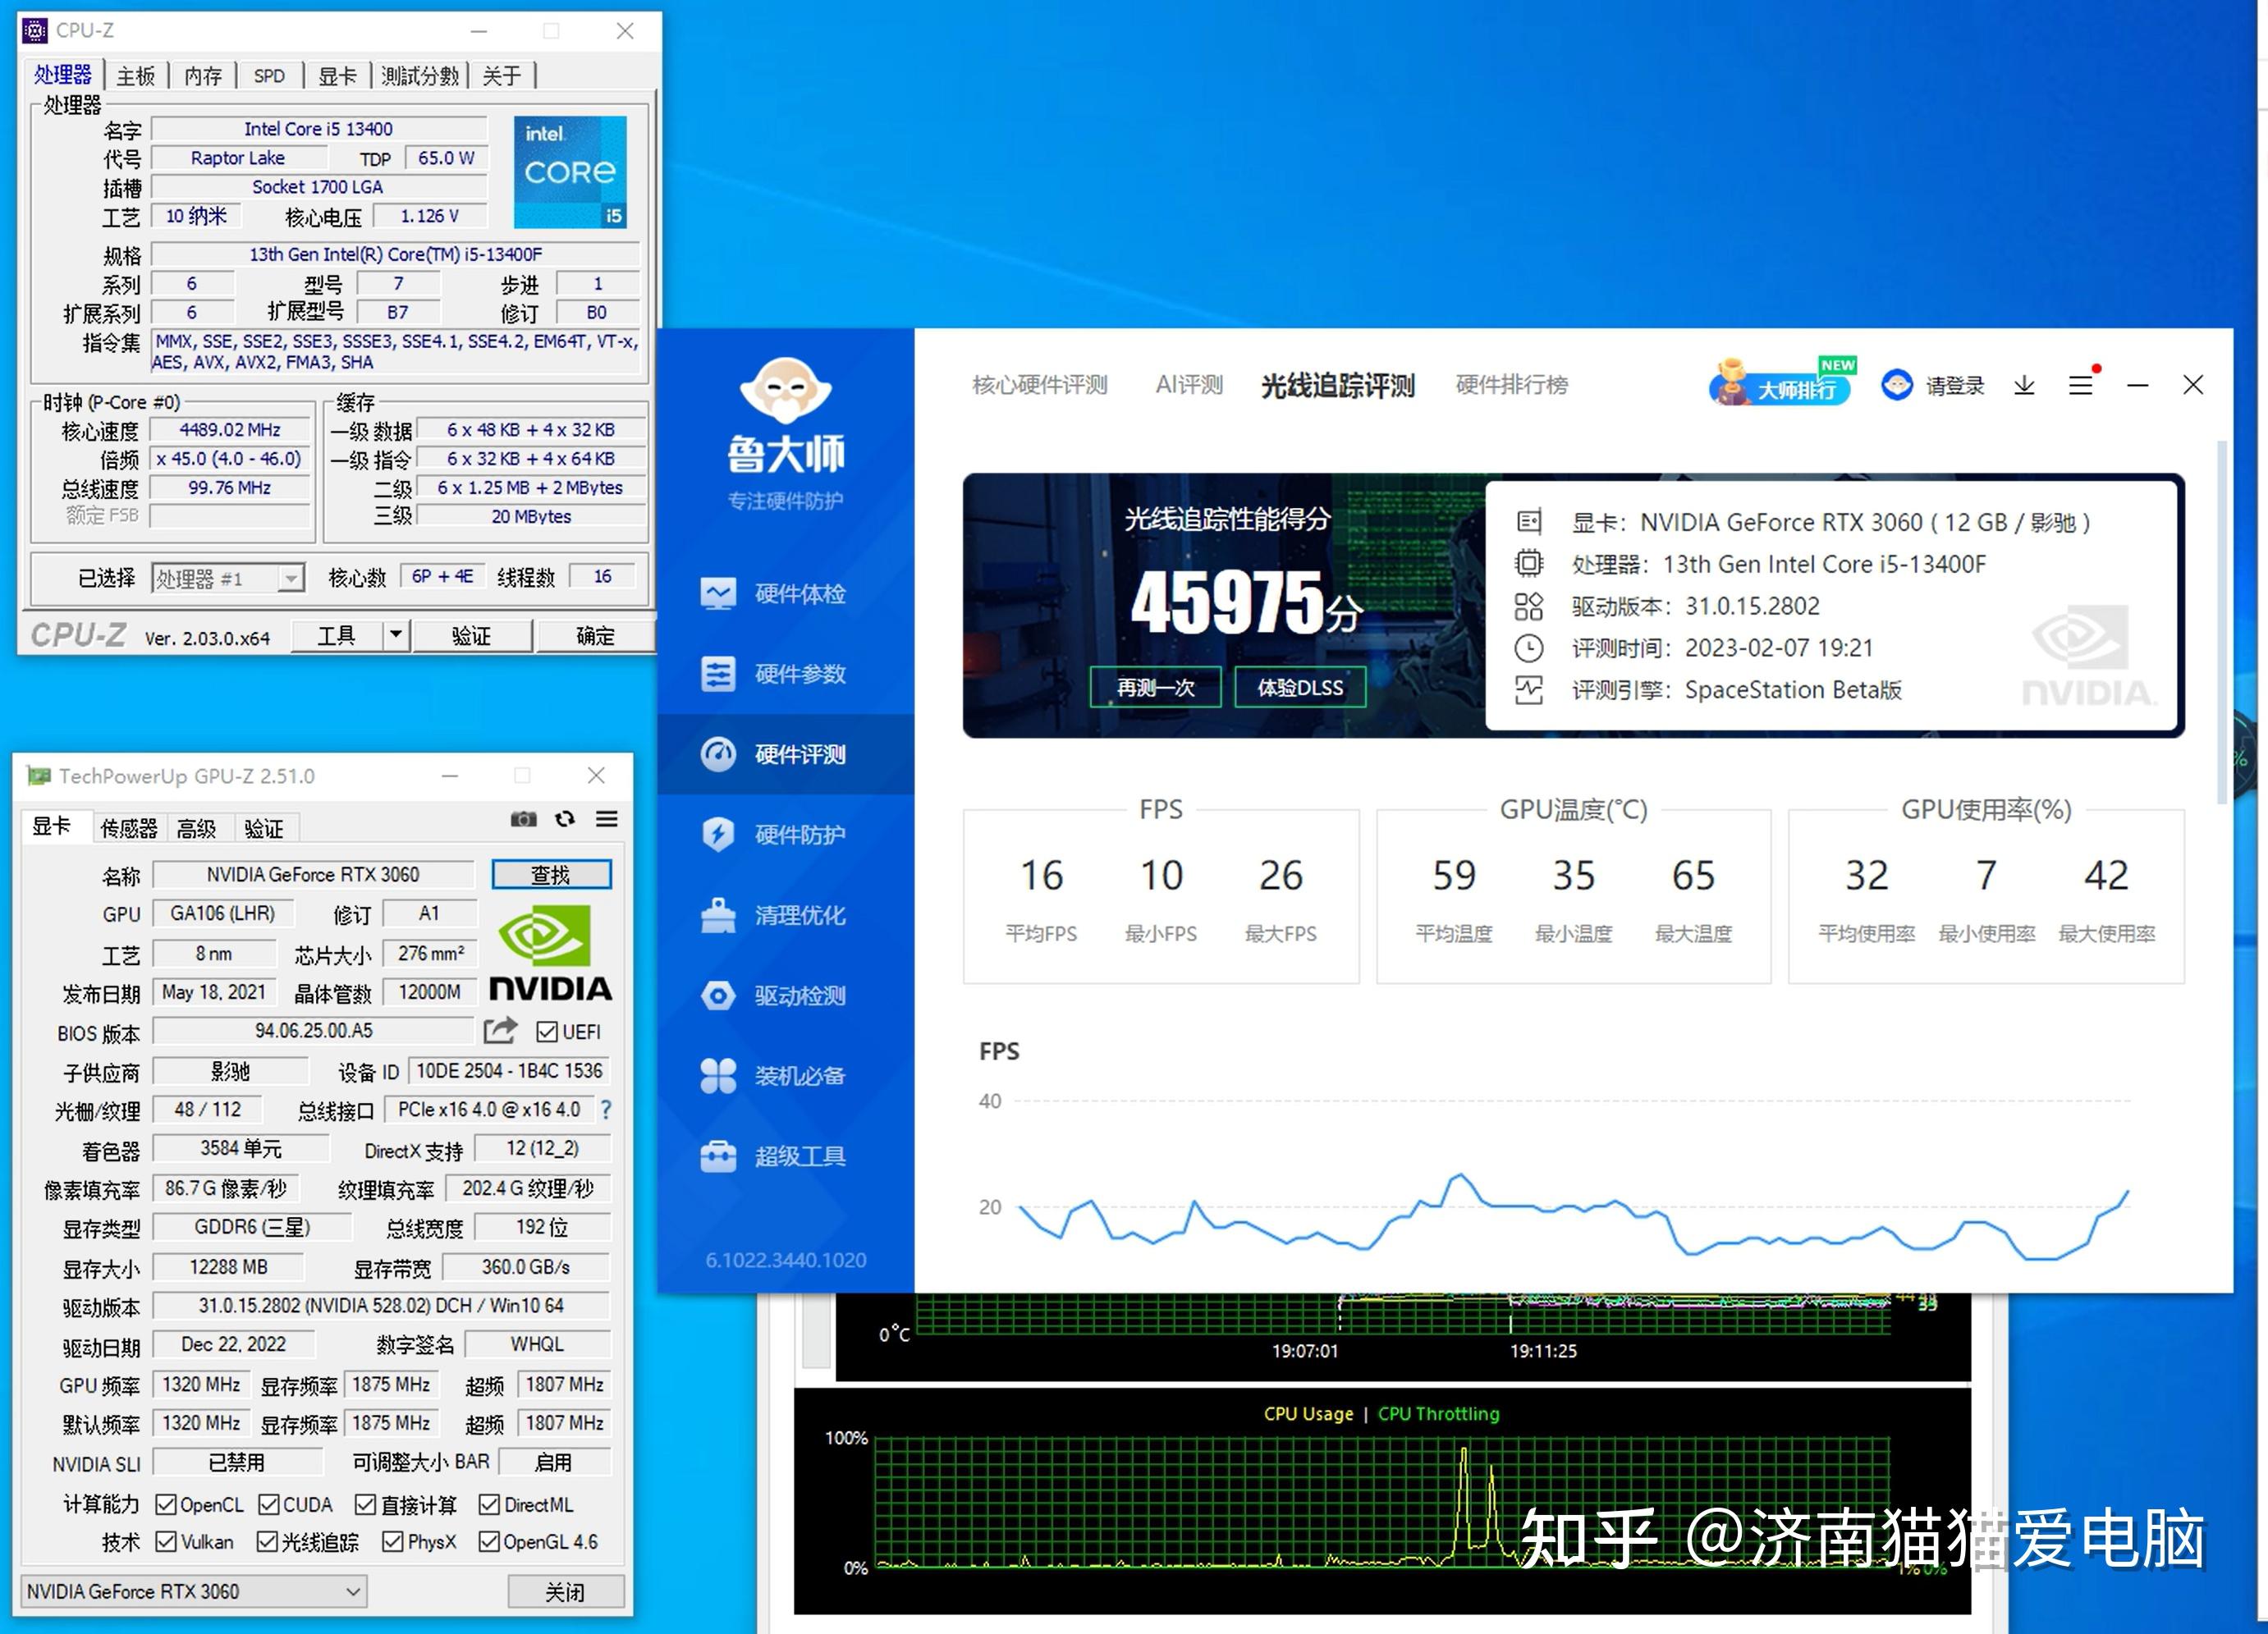This screenshot has height=1634, width=2268.
Task: Switch to SPD tab in CPU-Z
Action: point(269,76)
